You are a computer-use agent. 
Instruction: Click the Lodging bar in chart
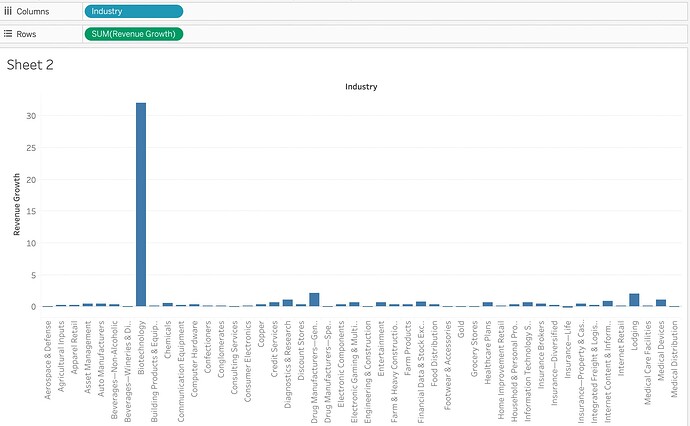point(634,300)
